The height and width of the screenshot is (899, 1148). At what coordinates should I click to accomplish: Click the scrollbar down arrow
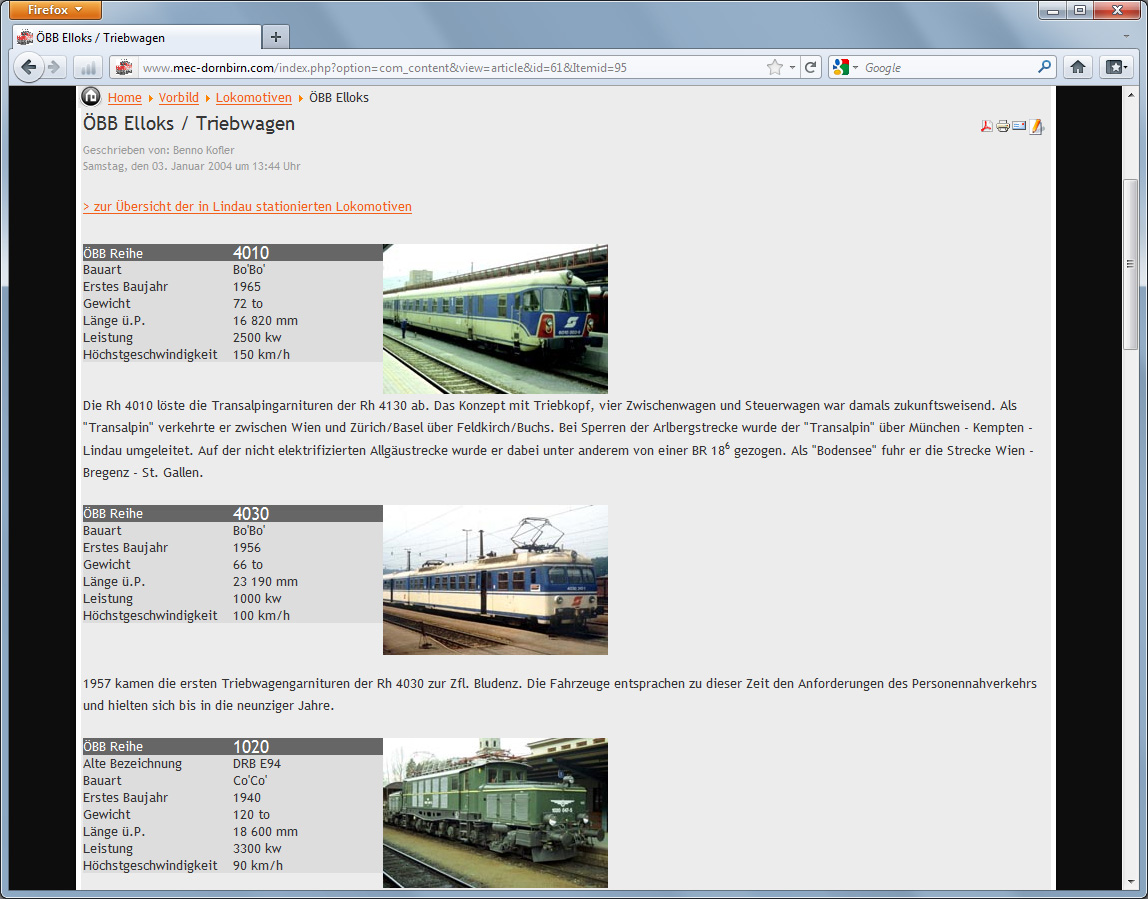1130,882
